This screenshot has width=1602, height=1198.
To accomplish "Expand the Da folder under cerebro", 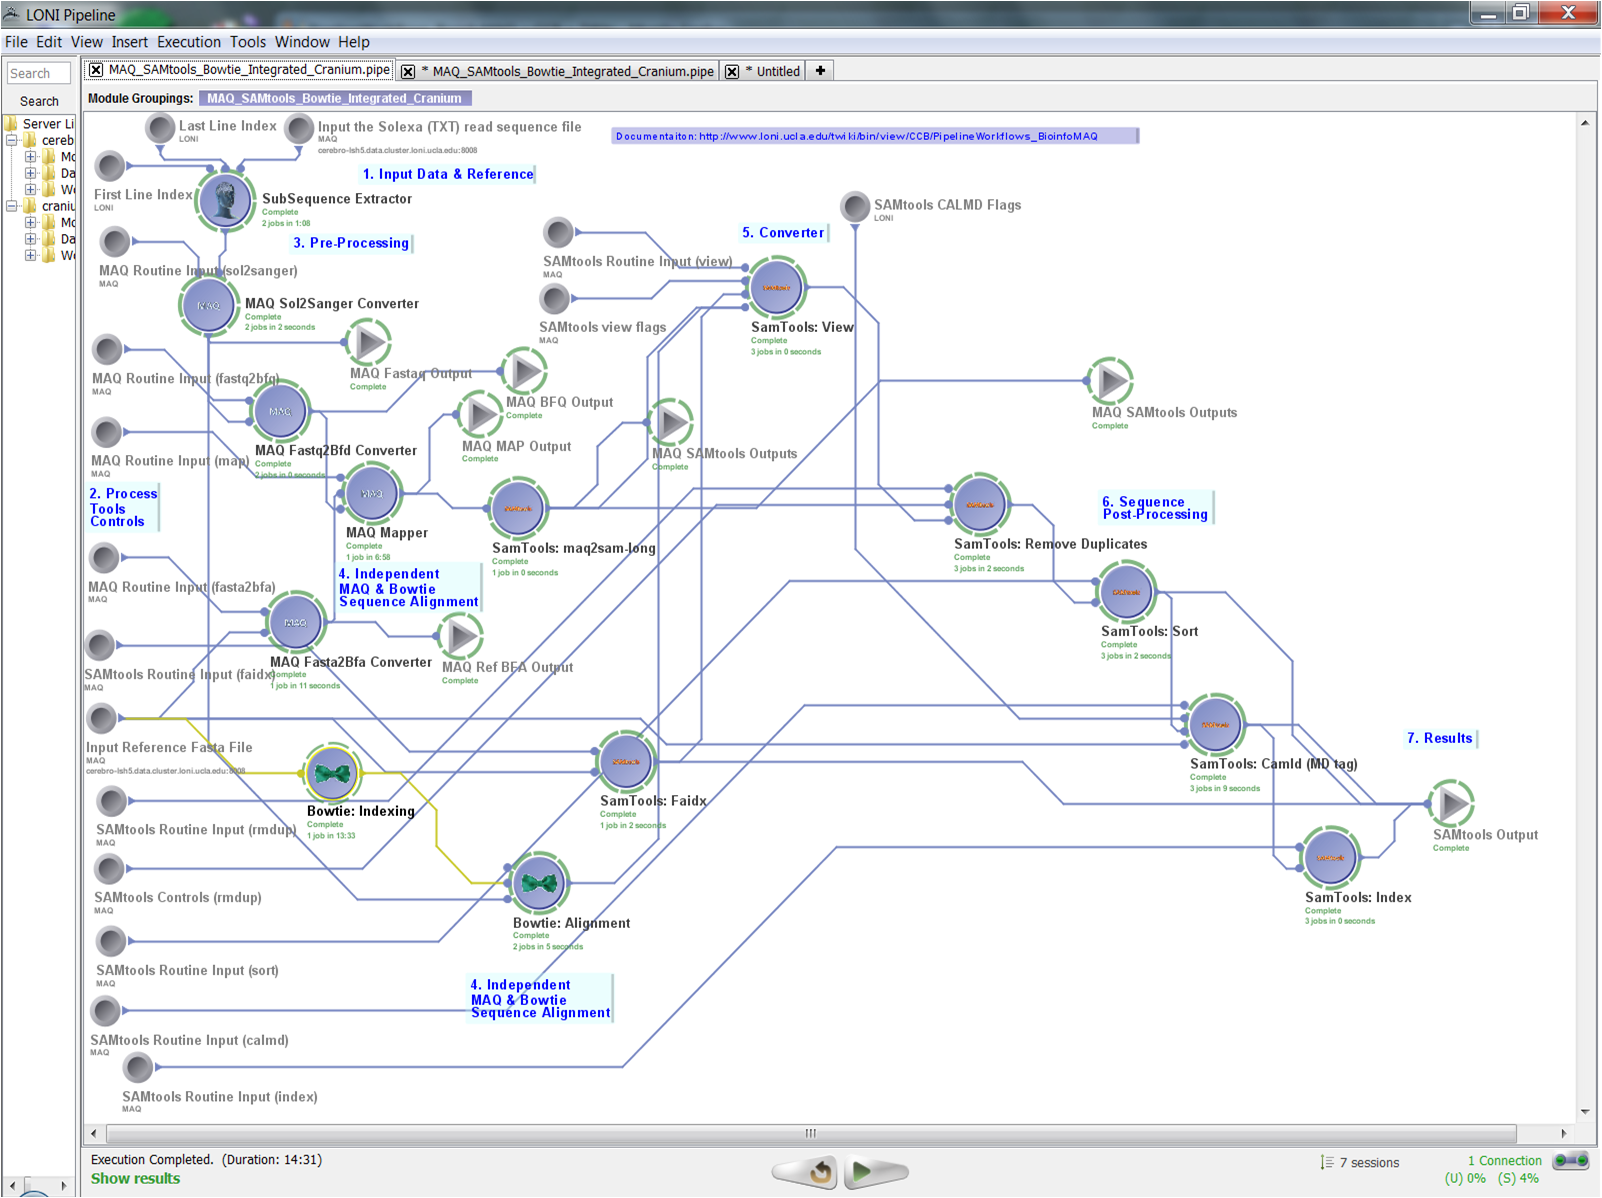I will pyautogui.click(x=30, y=173).
